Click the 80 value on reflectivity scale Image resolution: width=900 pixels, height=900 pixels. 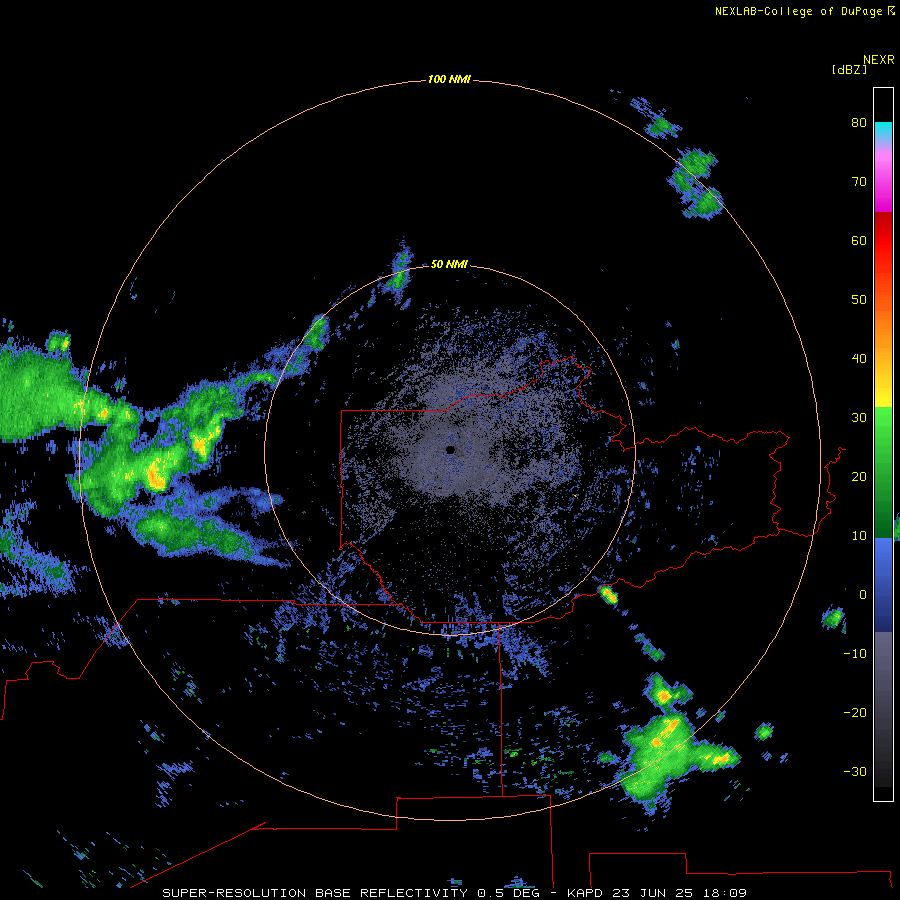(x=859, y=122)
